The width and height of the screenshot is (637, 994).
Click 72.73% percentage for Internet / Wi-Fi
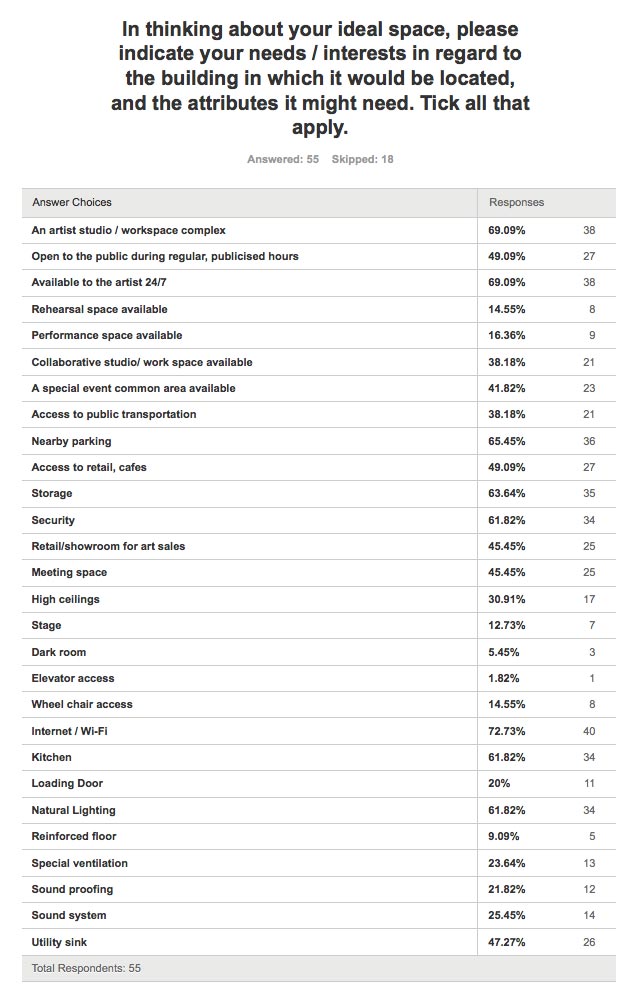coord(507,731)
